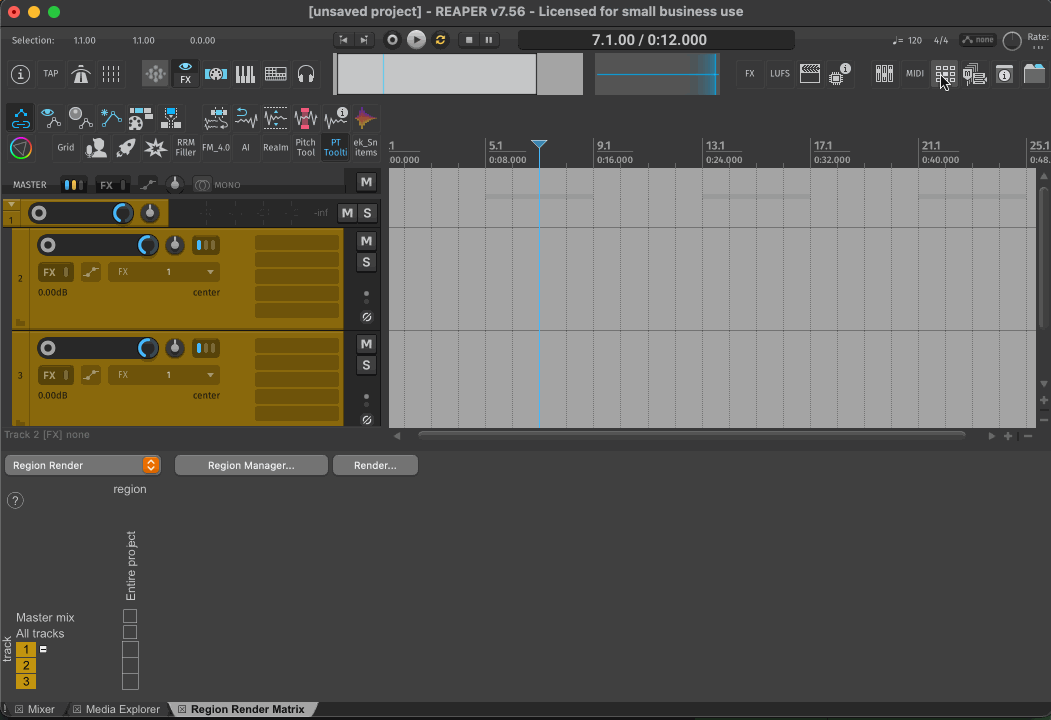Open track 3 FX 1 dropdown
Viewport: 1051px width, 720px height.
pos(164,375)
